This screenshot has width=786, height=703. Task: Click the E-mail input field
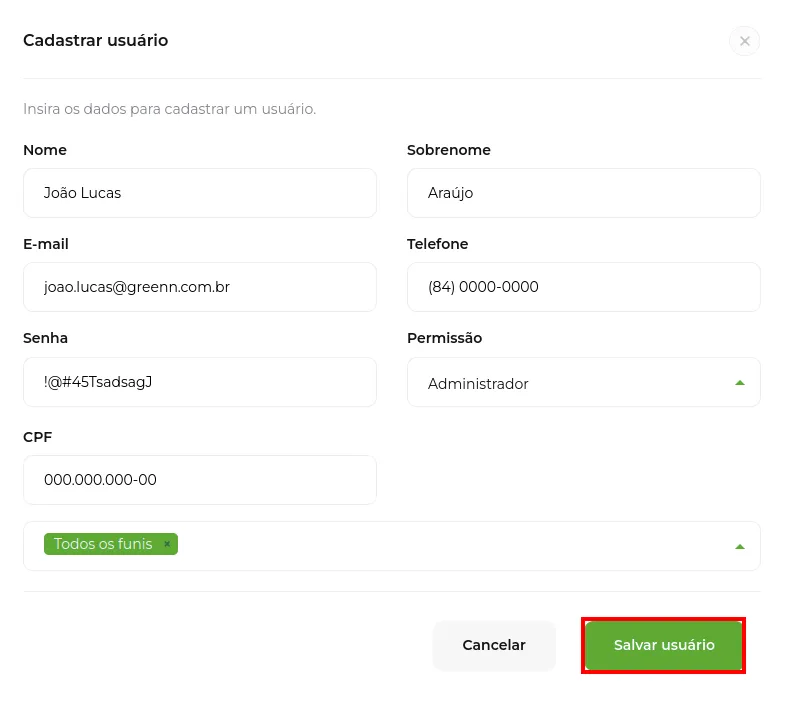(x=200, y=287)
